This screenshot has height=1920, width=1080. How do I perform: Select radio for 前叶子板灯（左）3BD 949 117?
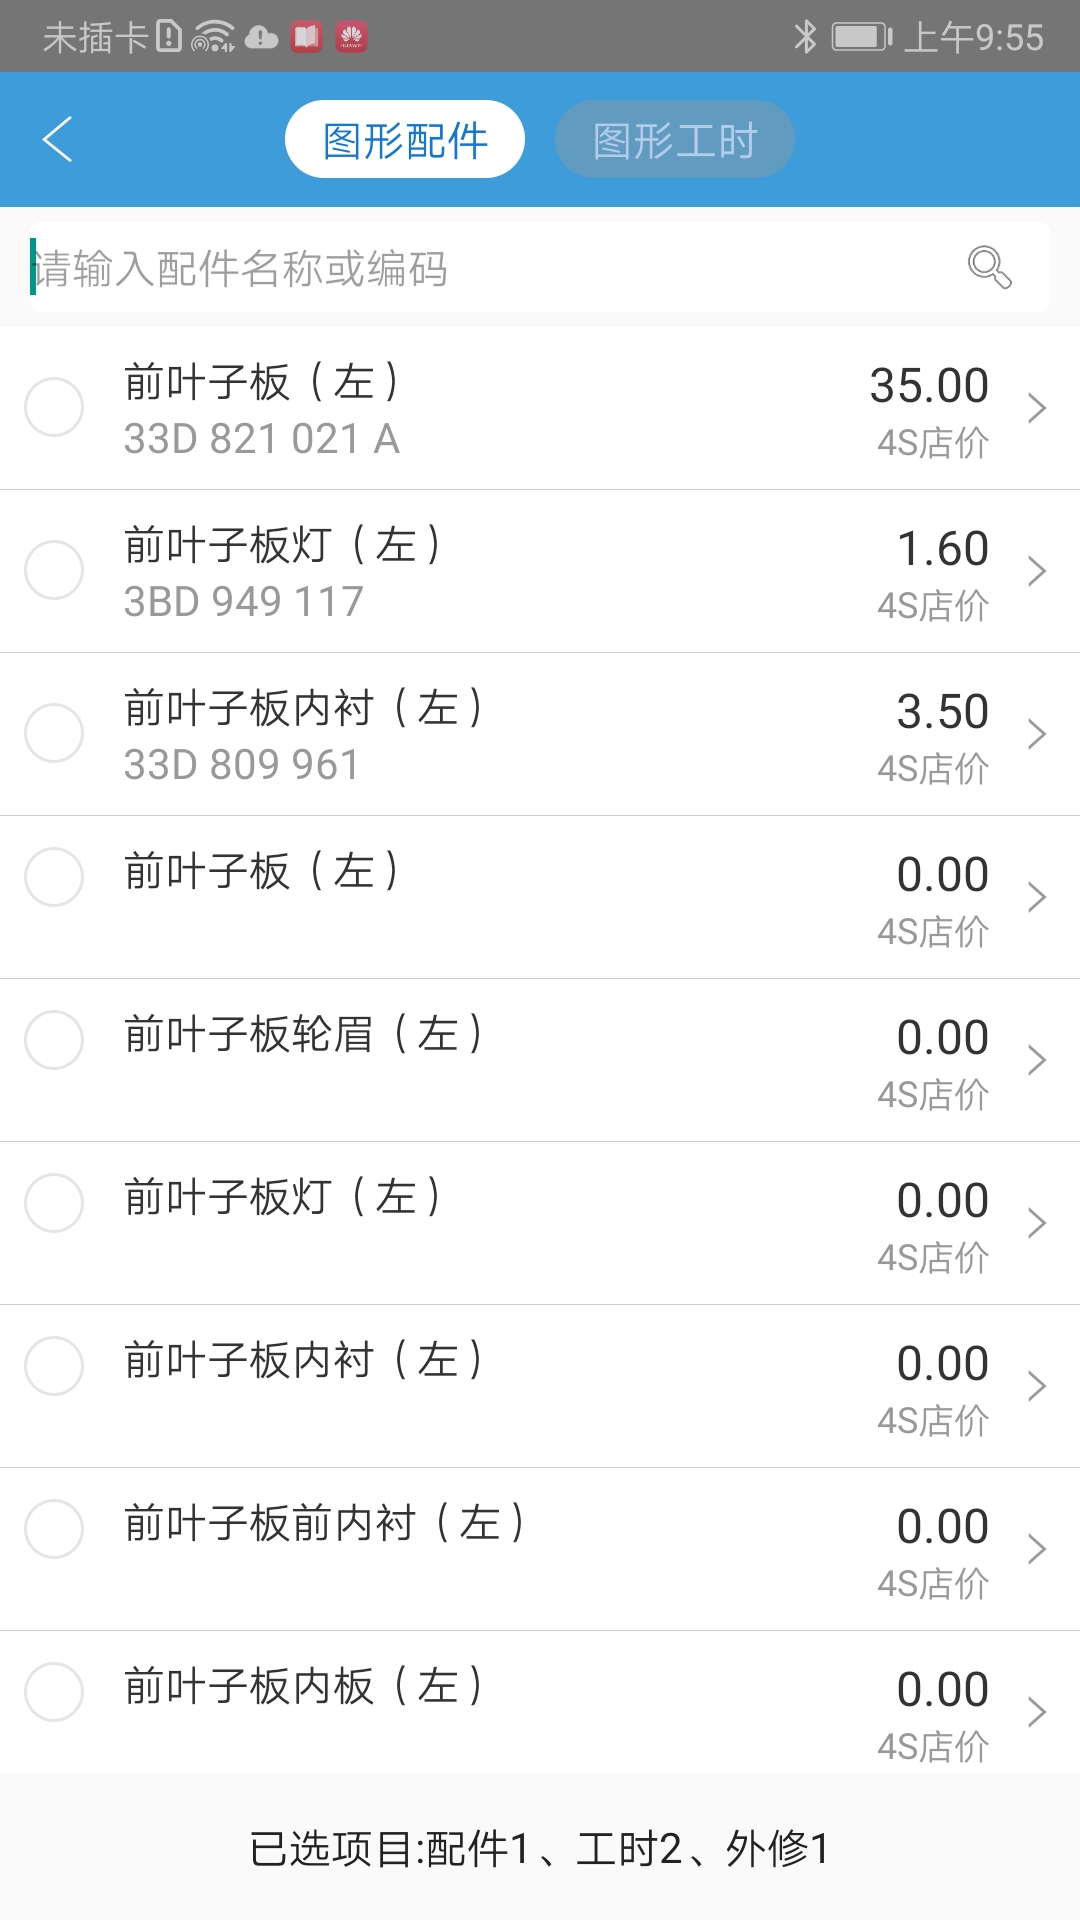54,570
